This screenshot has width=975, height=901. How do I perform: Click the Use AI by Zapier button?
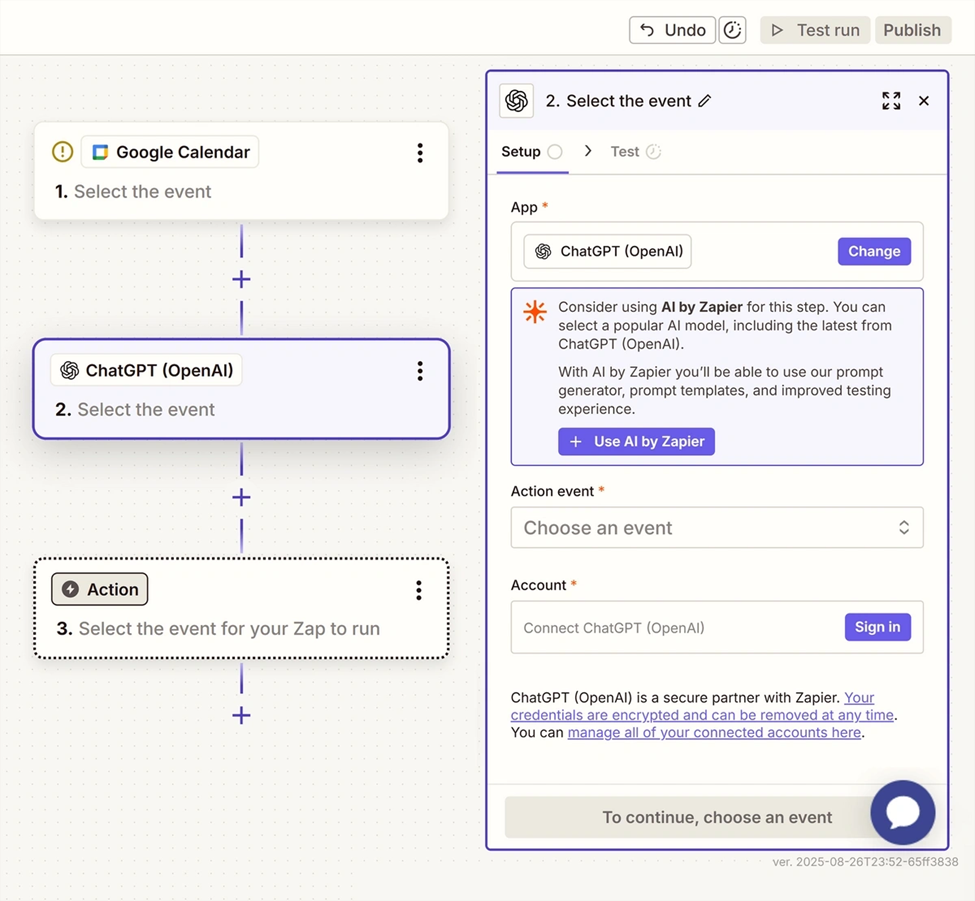pos(637,442)
